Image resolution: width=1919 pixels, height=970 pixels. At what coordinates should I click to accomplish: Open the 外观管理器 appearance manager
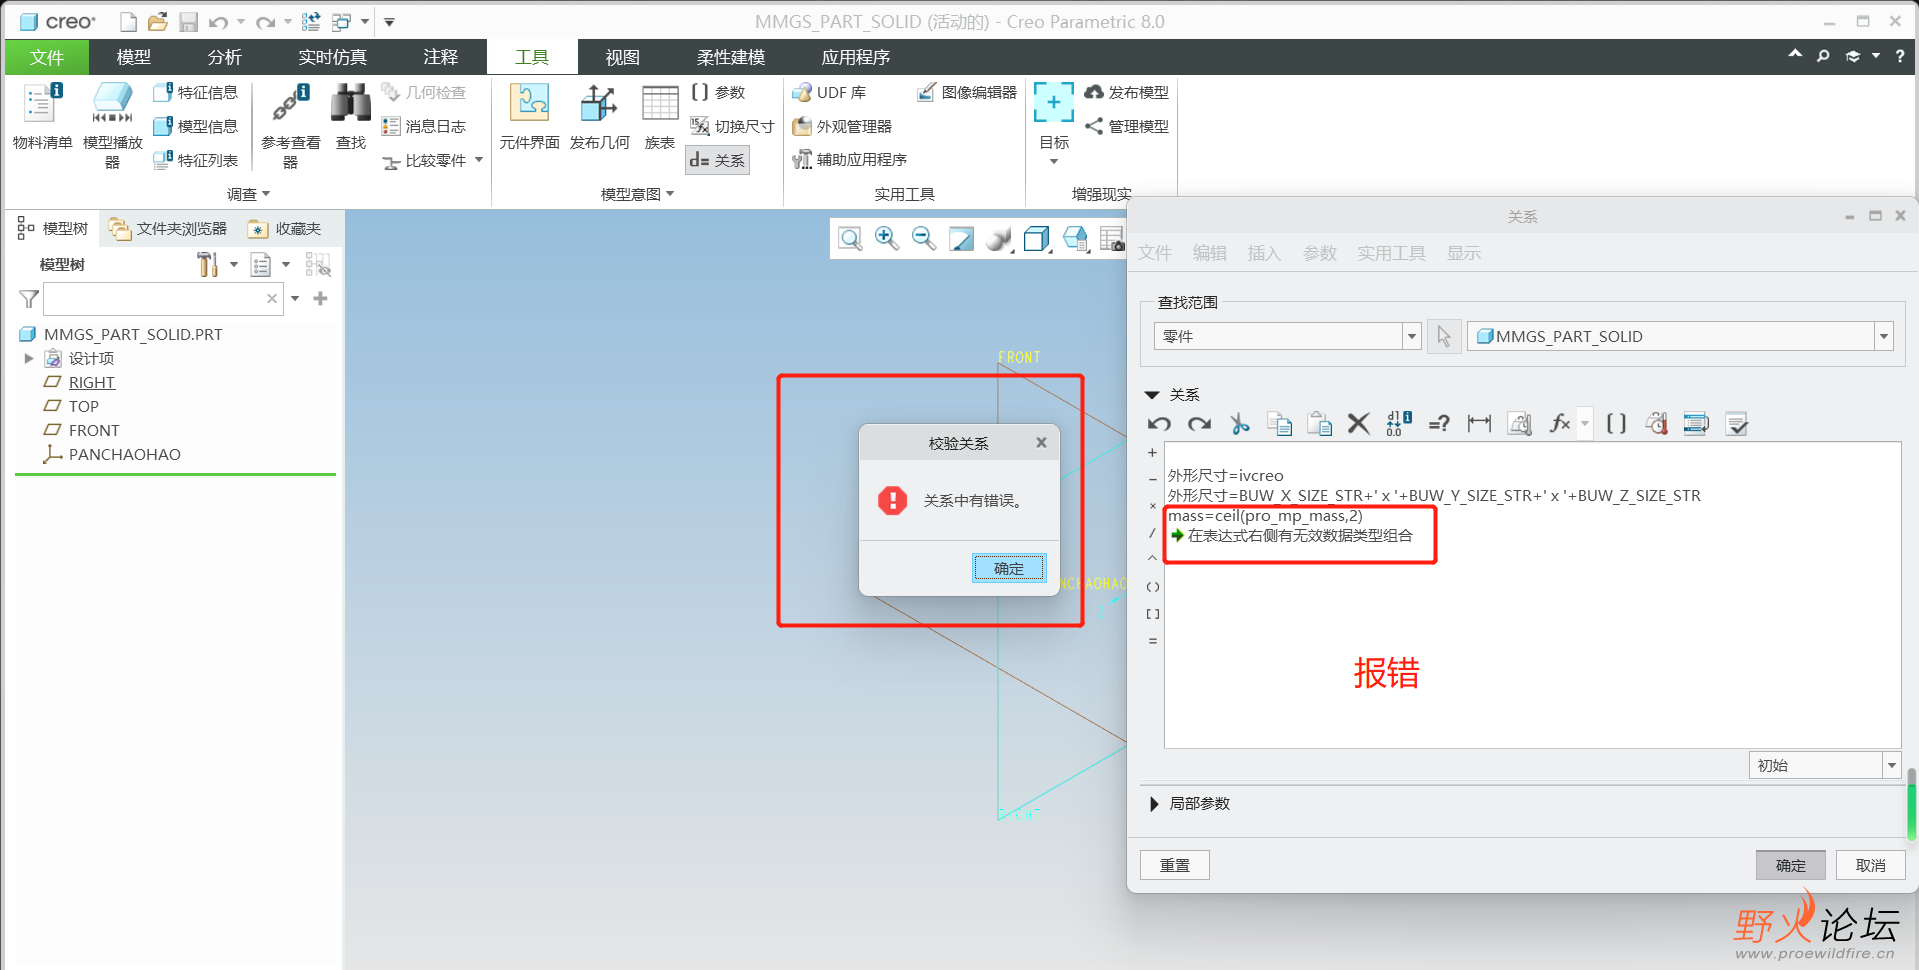842,126
